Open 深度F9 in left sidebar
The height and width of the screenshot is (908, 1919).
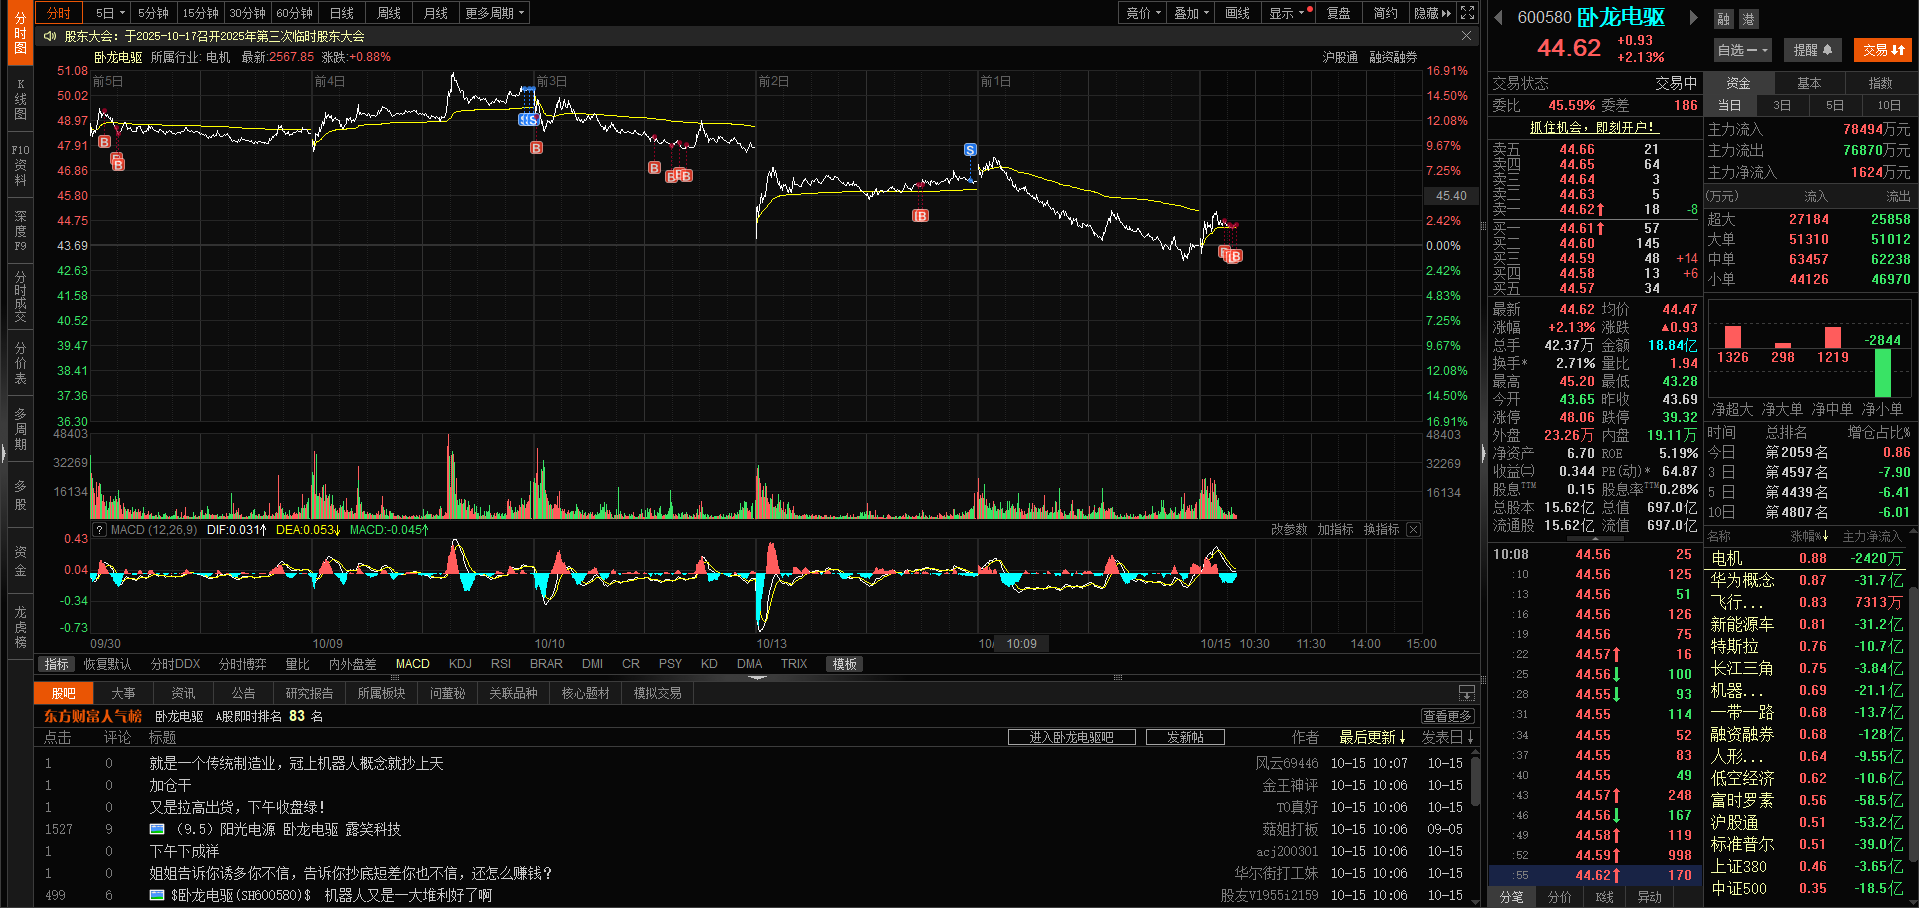20,231
